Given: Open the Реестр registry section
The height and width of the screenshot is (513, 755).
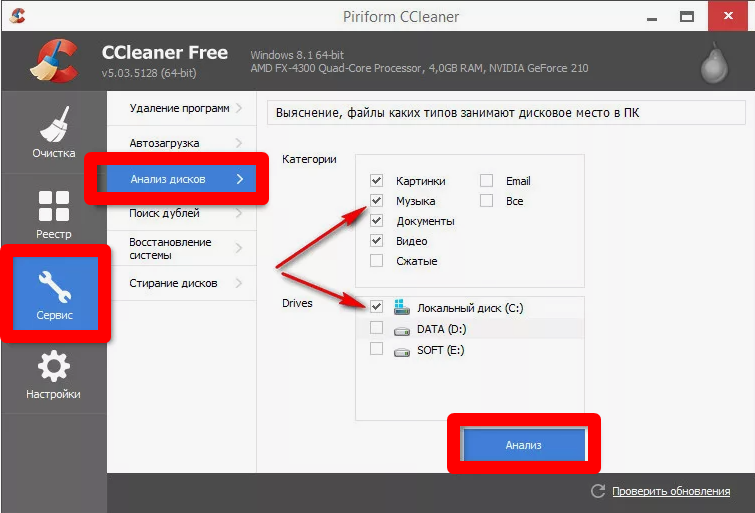Looking at the screenshot, I should [x=53, y=215].
